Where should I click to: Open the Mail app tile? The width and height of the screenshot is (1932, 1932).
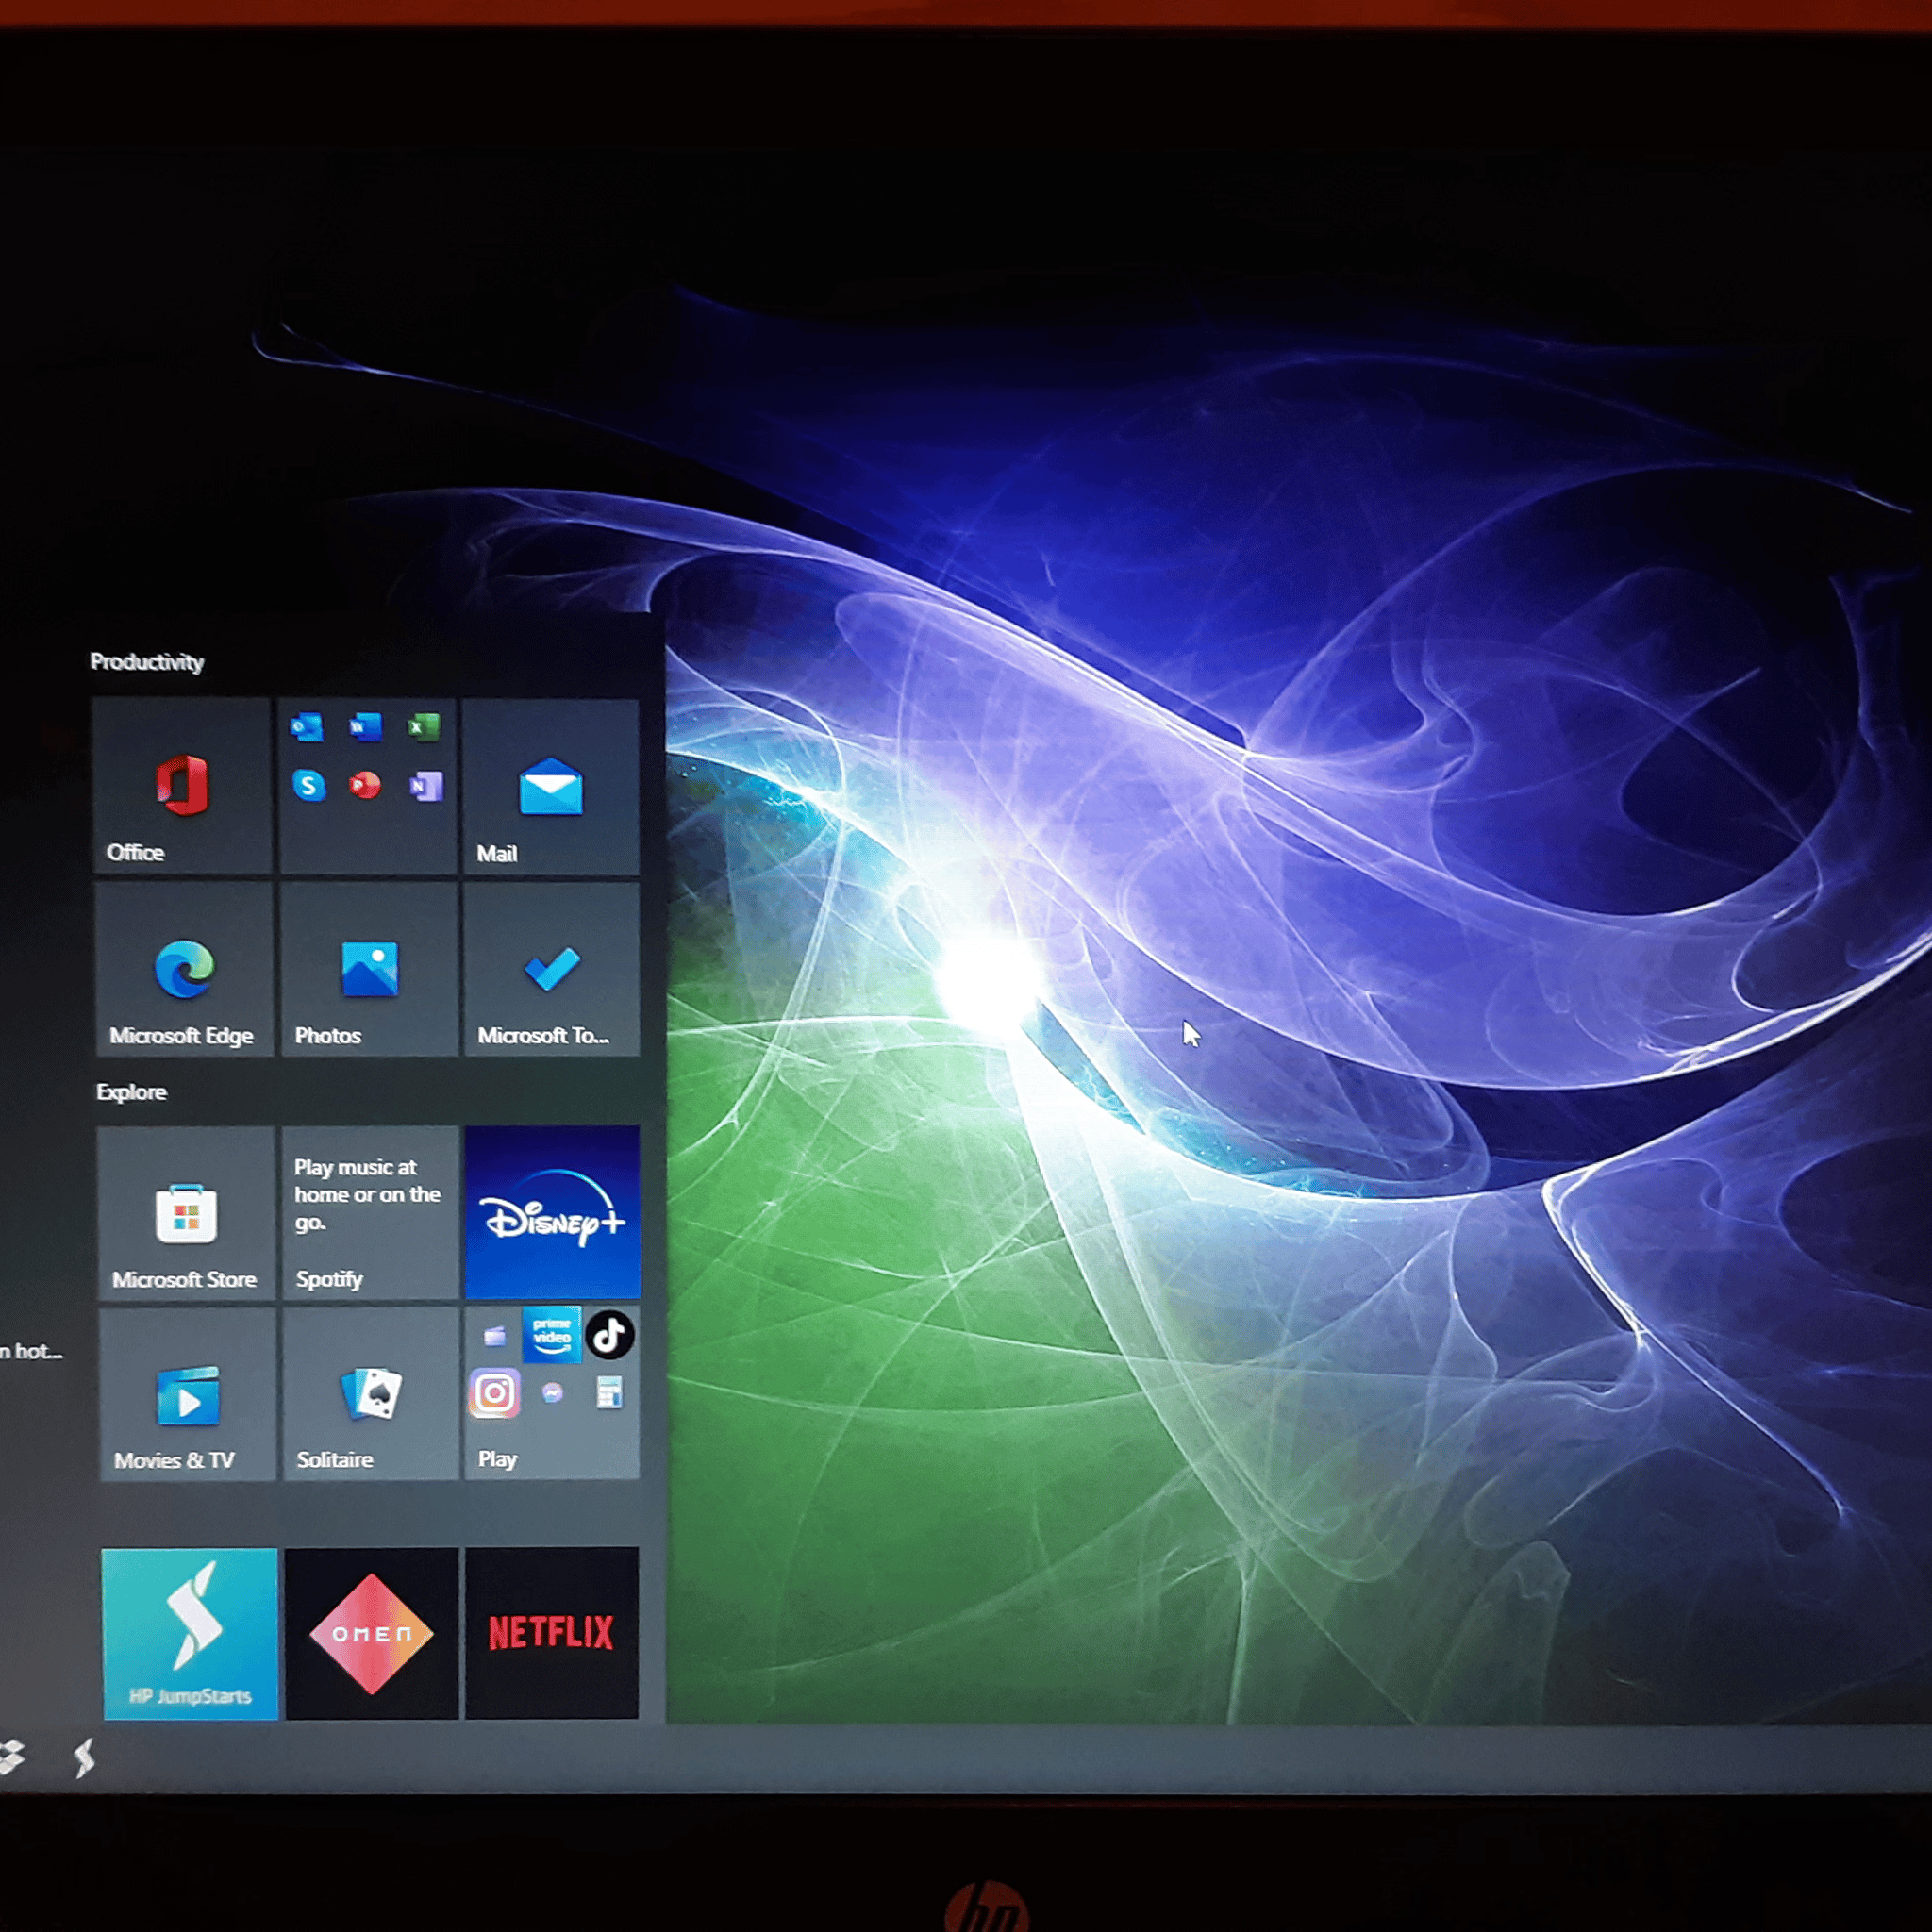551,787
